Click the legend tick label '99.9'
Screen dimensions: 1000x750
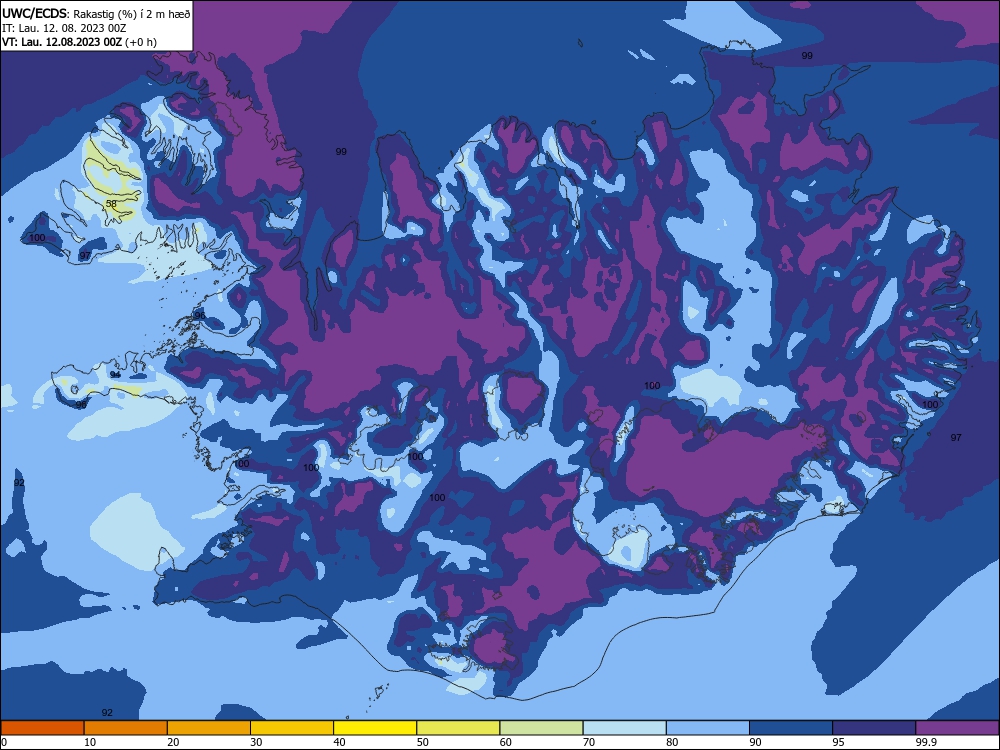tap(925, 742)
